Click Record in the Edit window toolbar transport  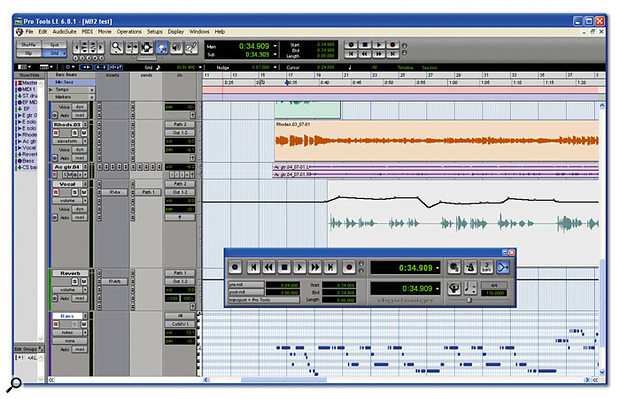click(x=393, y=45)
